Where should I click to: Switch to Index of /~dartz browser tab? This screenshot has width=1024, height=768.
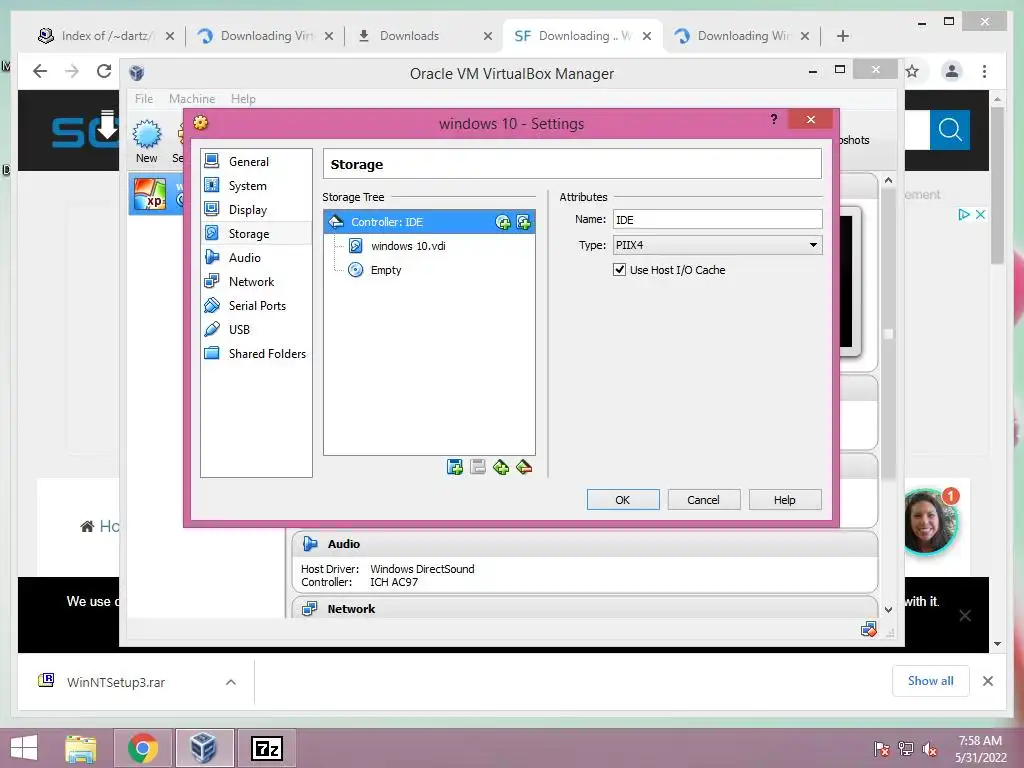tap(106, 36)
